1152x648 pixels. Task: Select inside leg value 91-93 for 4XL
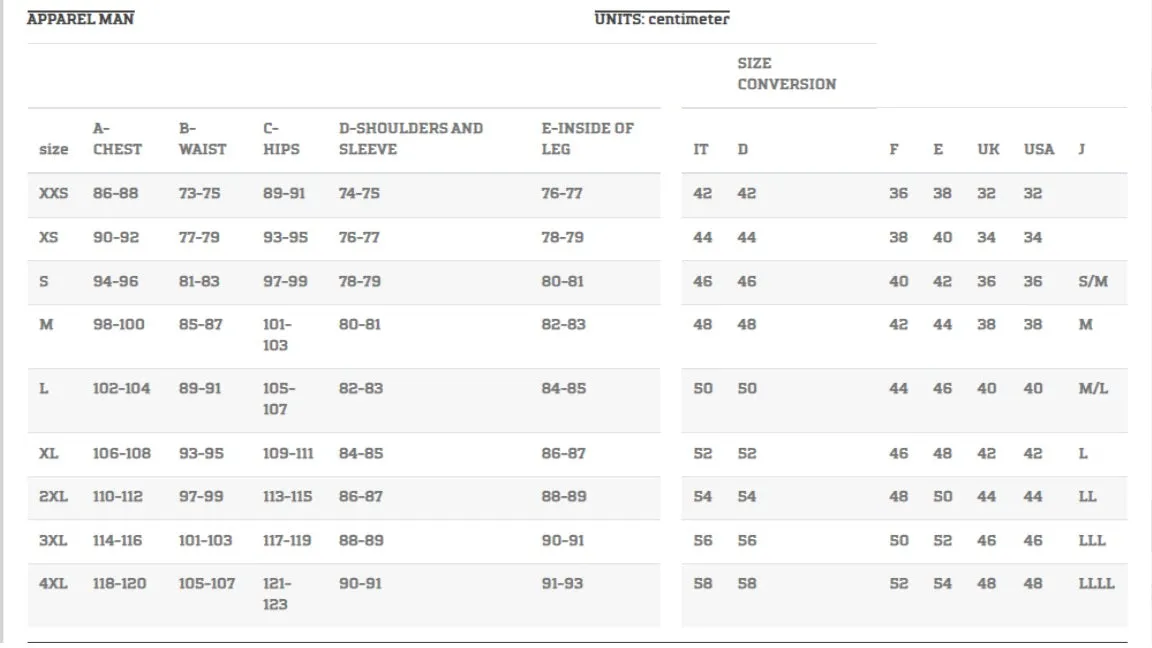pos(562,584)
